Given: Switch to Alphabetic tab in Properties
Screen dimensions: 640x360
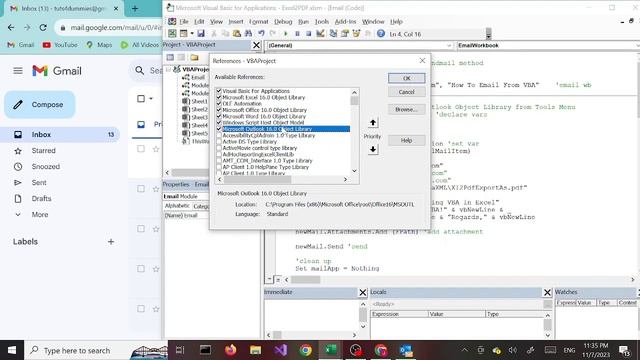Looking at the screenshot, I should (177, 206).
